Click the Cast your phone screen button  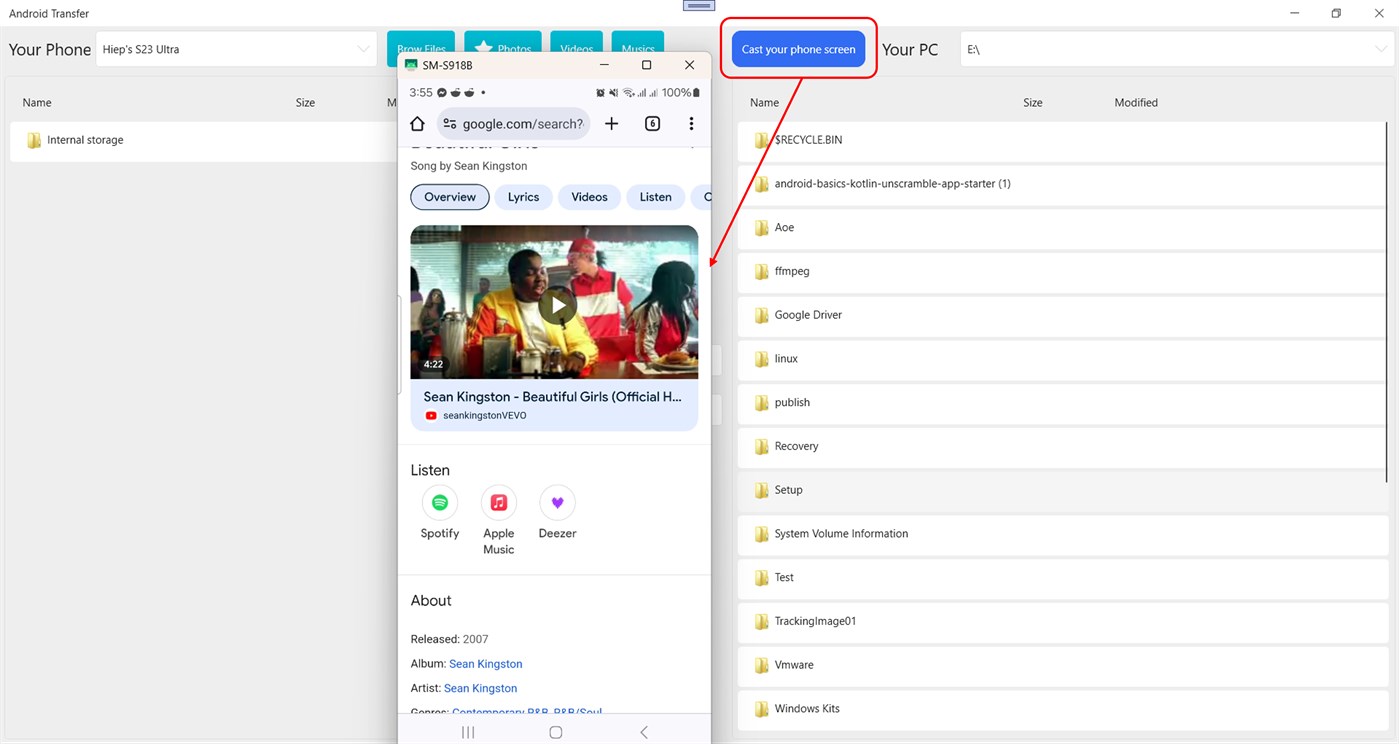(x=798, y=48)
